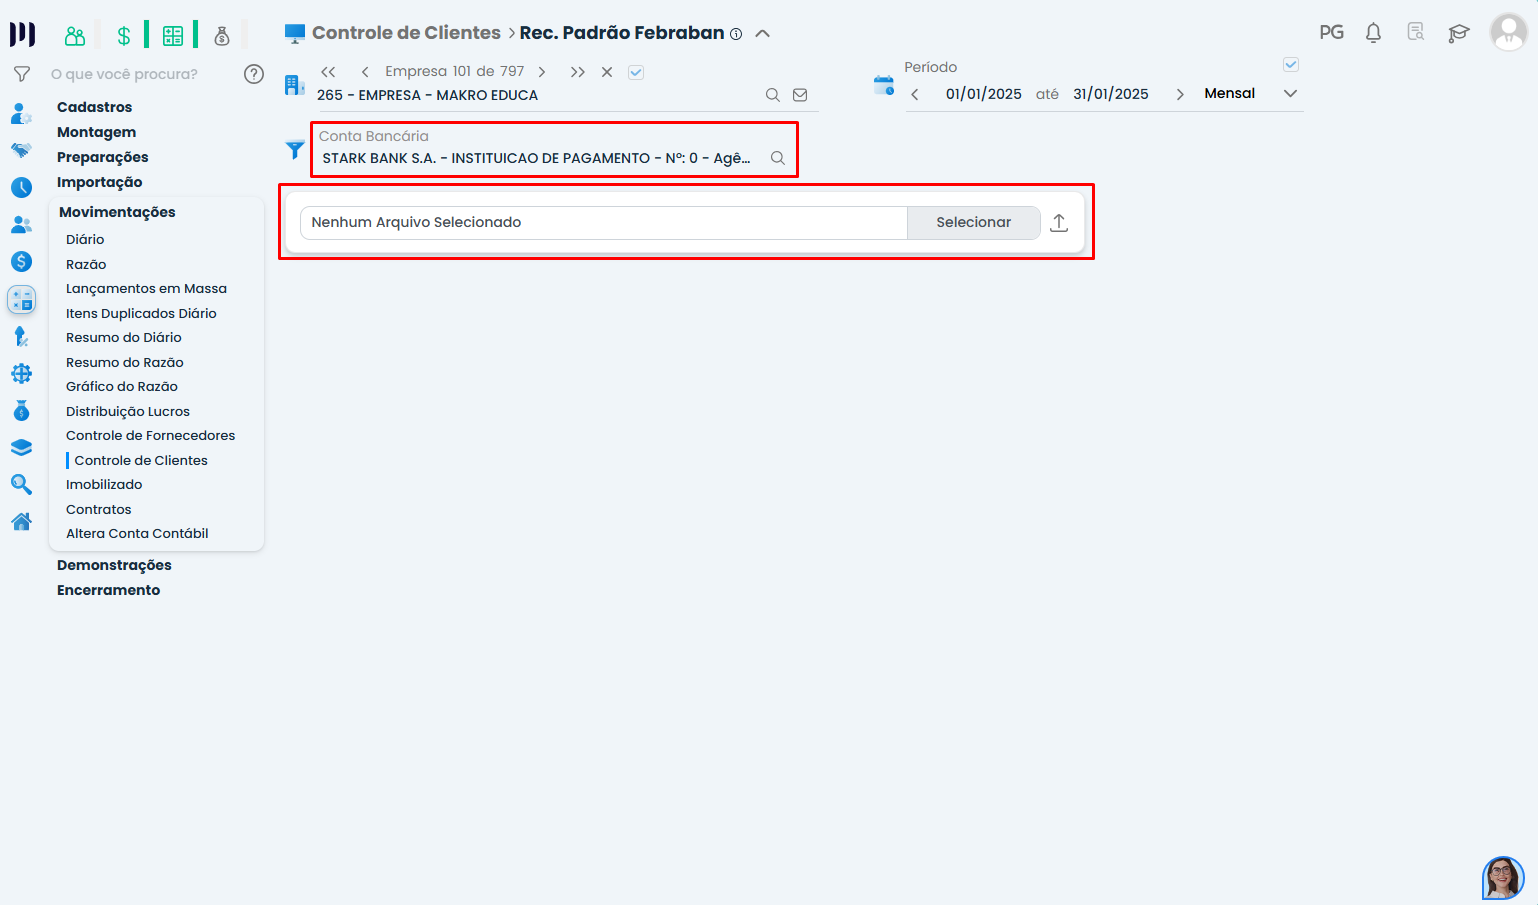Image resolution: width=1538 pixels, height=905 pixels.
Task: Open the blue dollar coin sidebar icon
Action: point(21,262)
